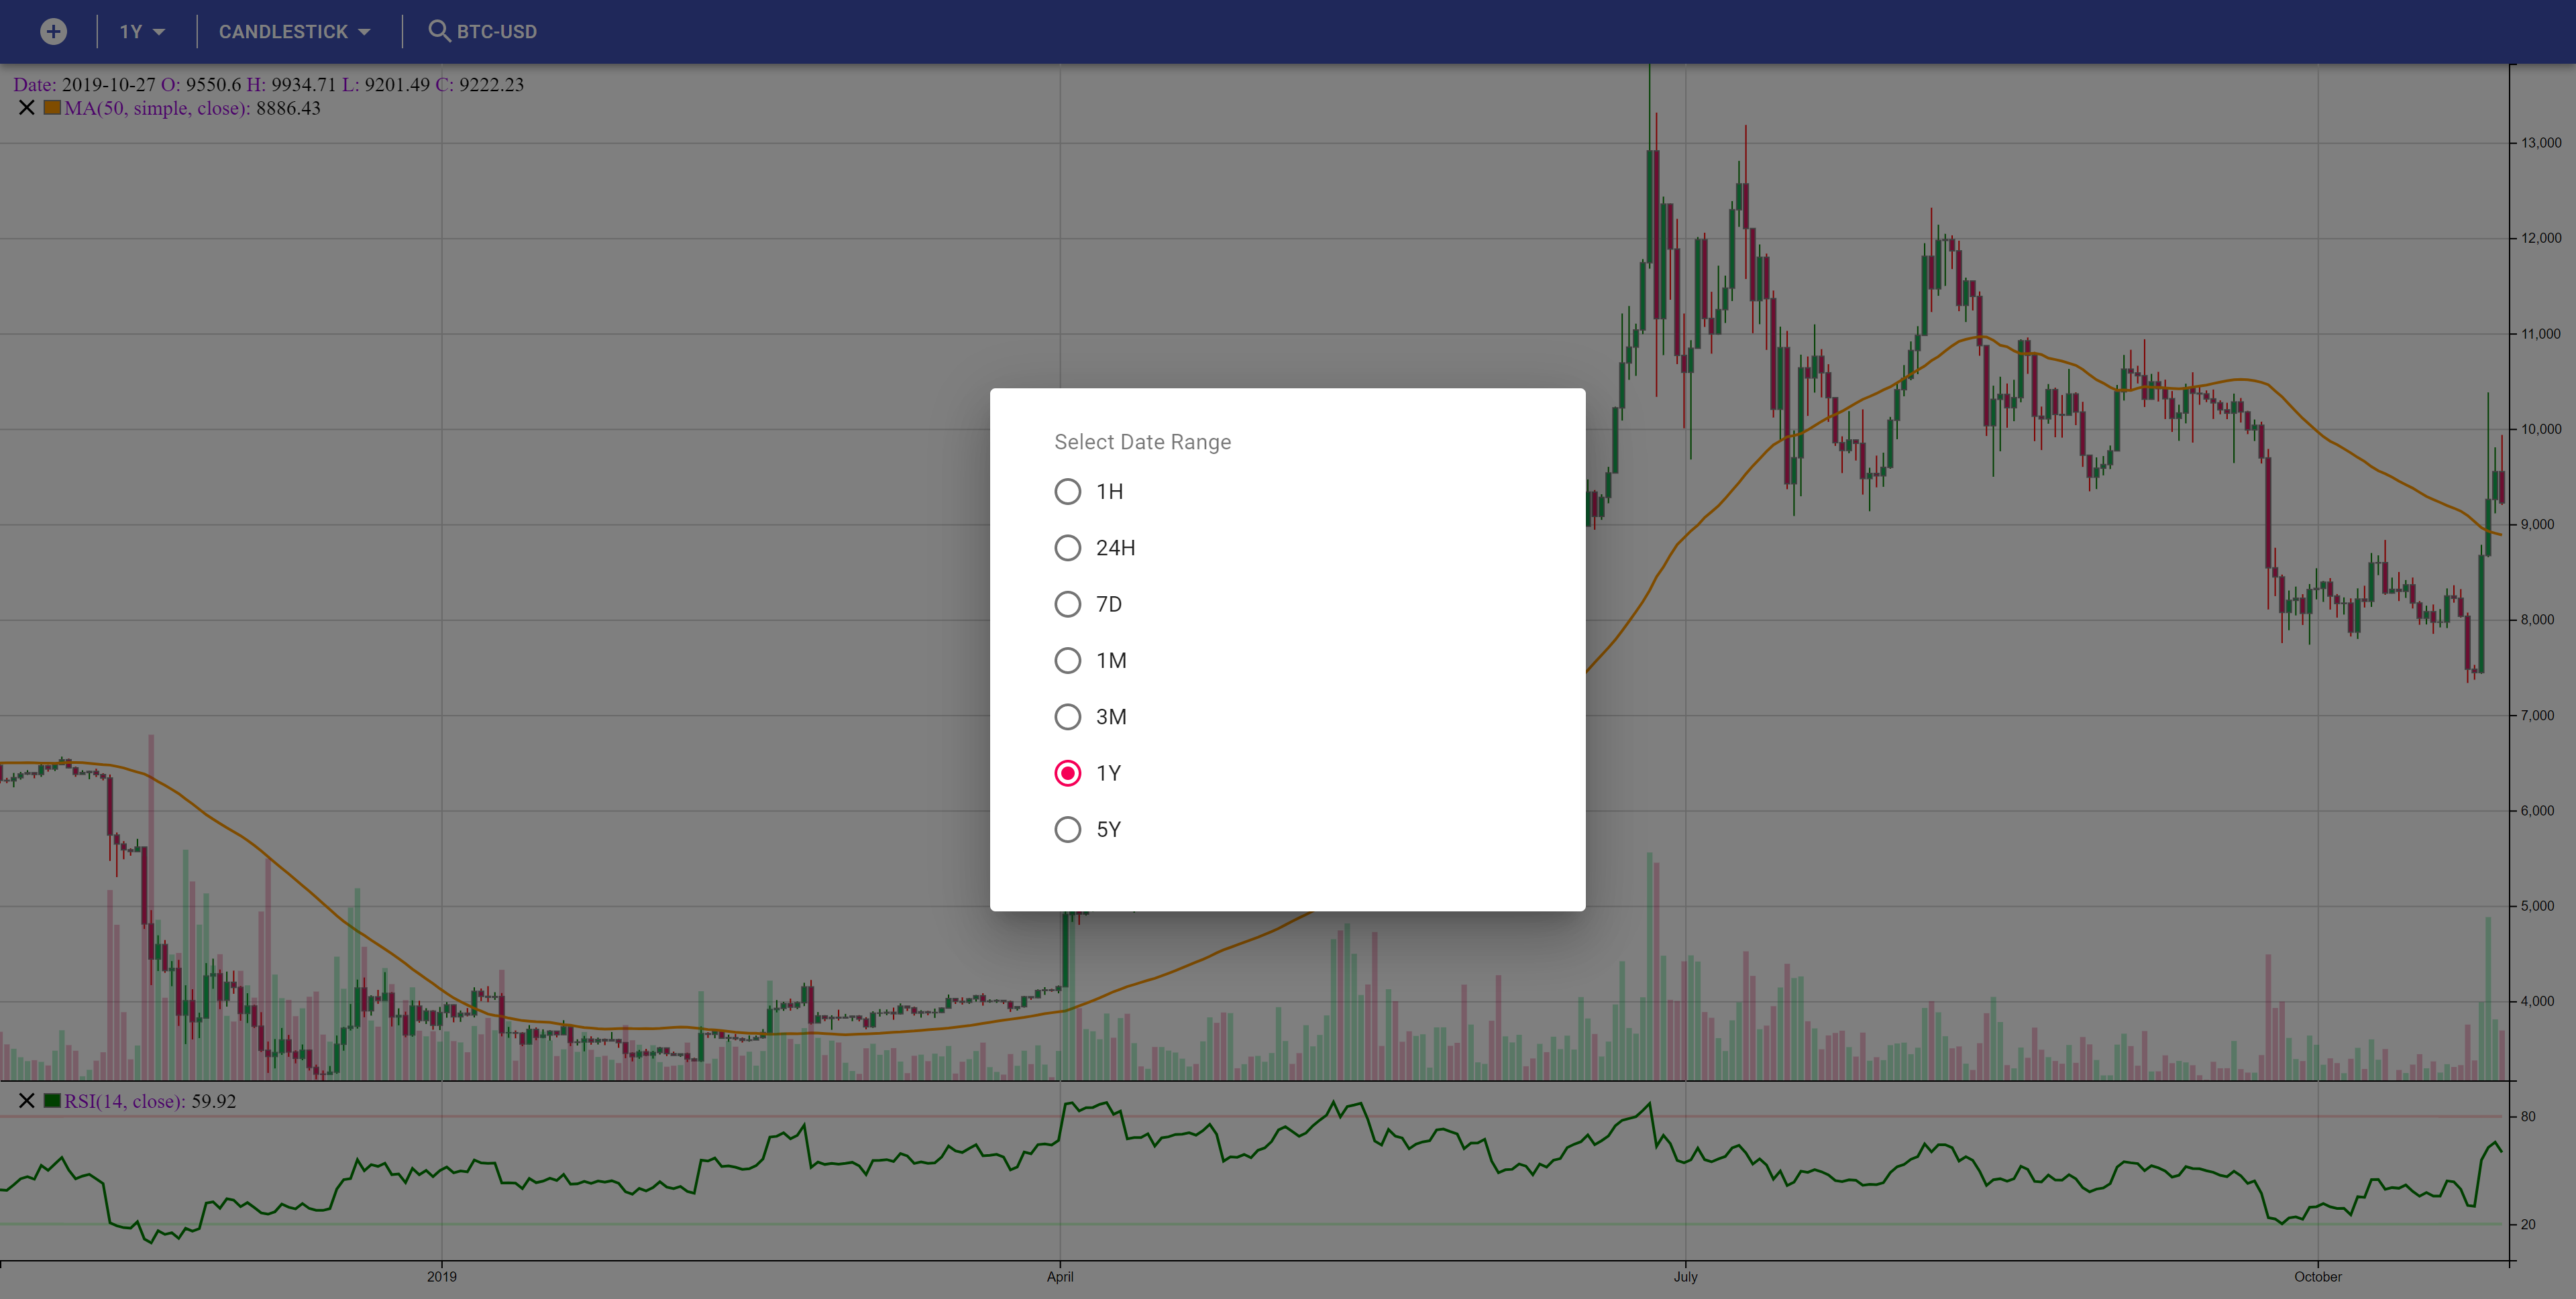Select the 24H radio option
Screen dimensions: 2576x1299
tap(1068, 548)
